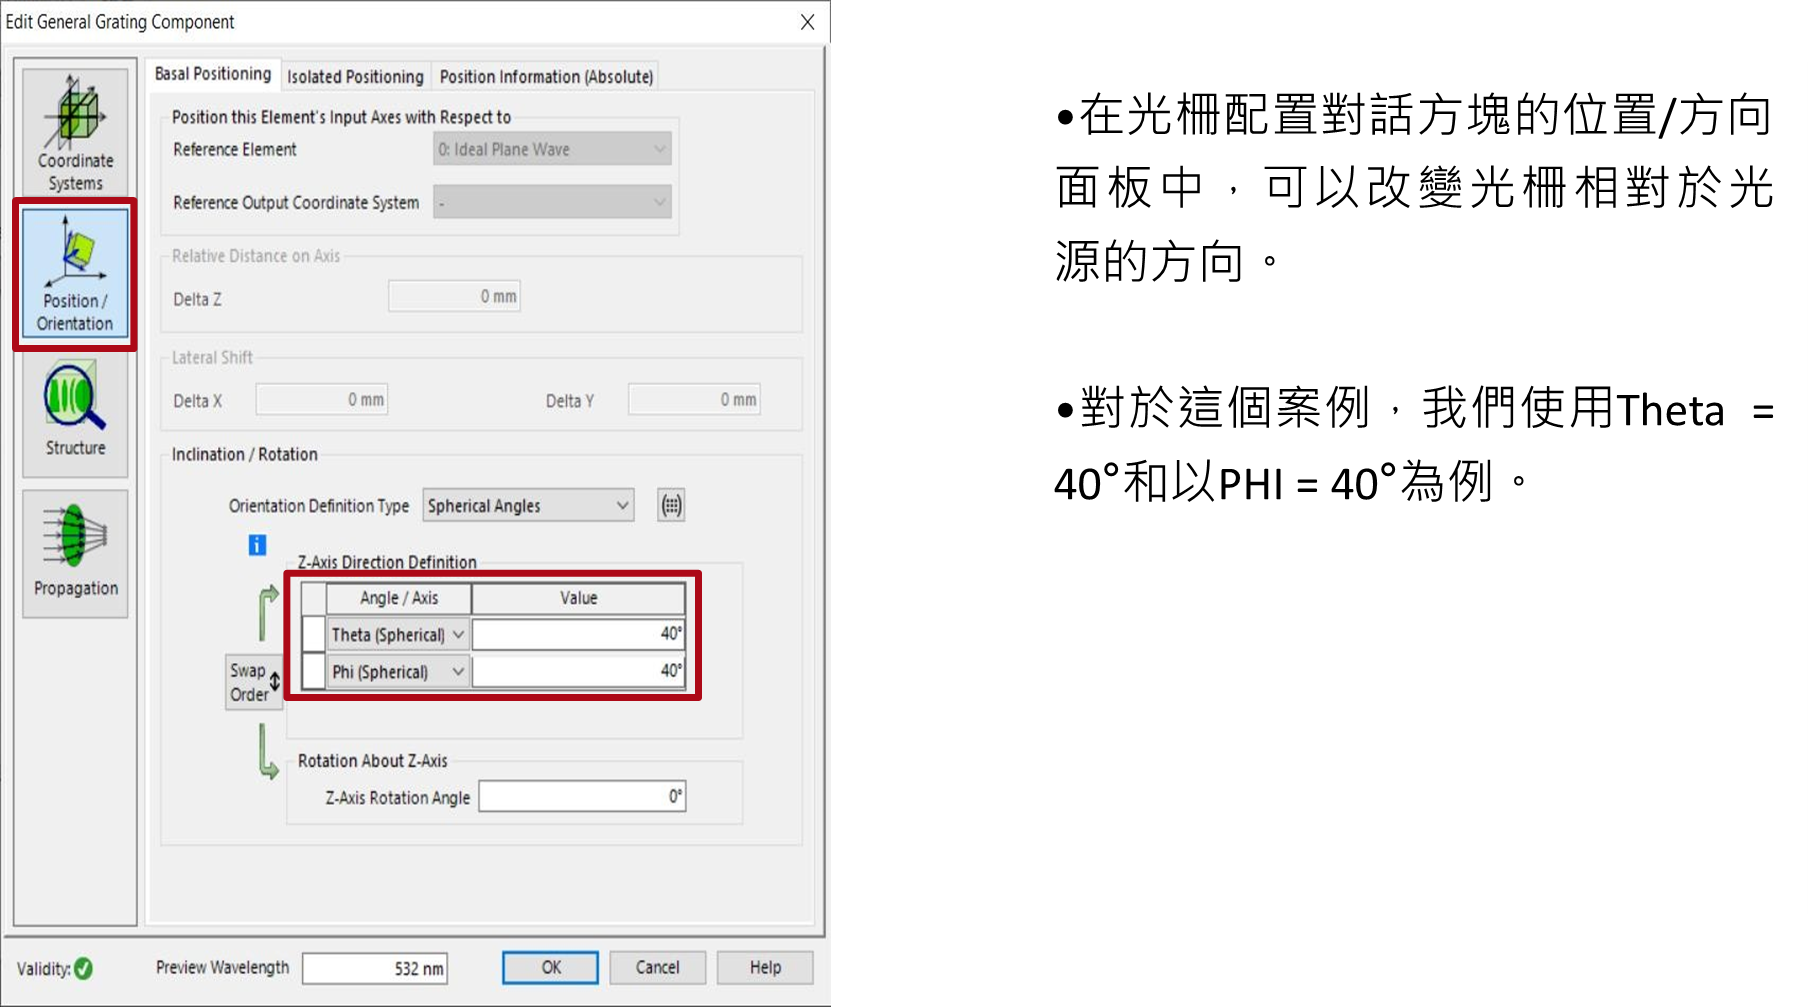1808x1007 pixels.
Task: Switch to Position Information (Absolute) tab
Action: point(546,76)
